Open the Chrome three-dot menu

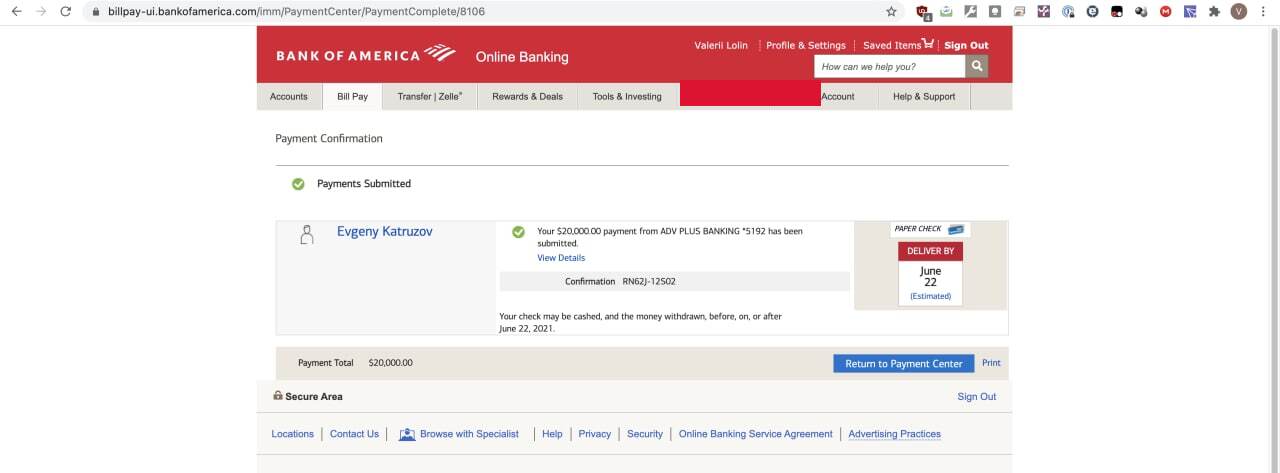pos(1265,12)
